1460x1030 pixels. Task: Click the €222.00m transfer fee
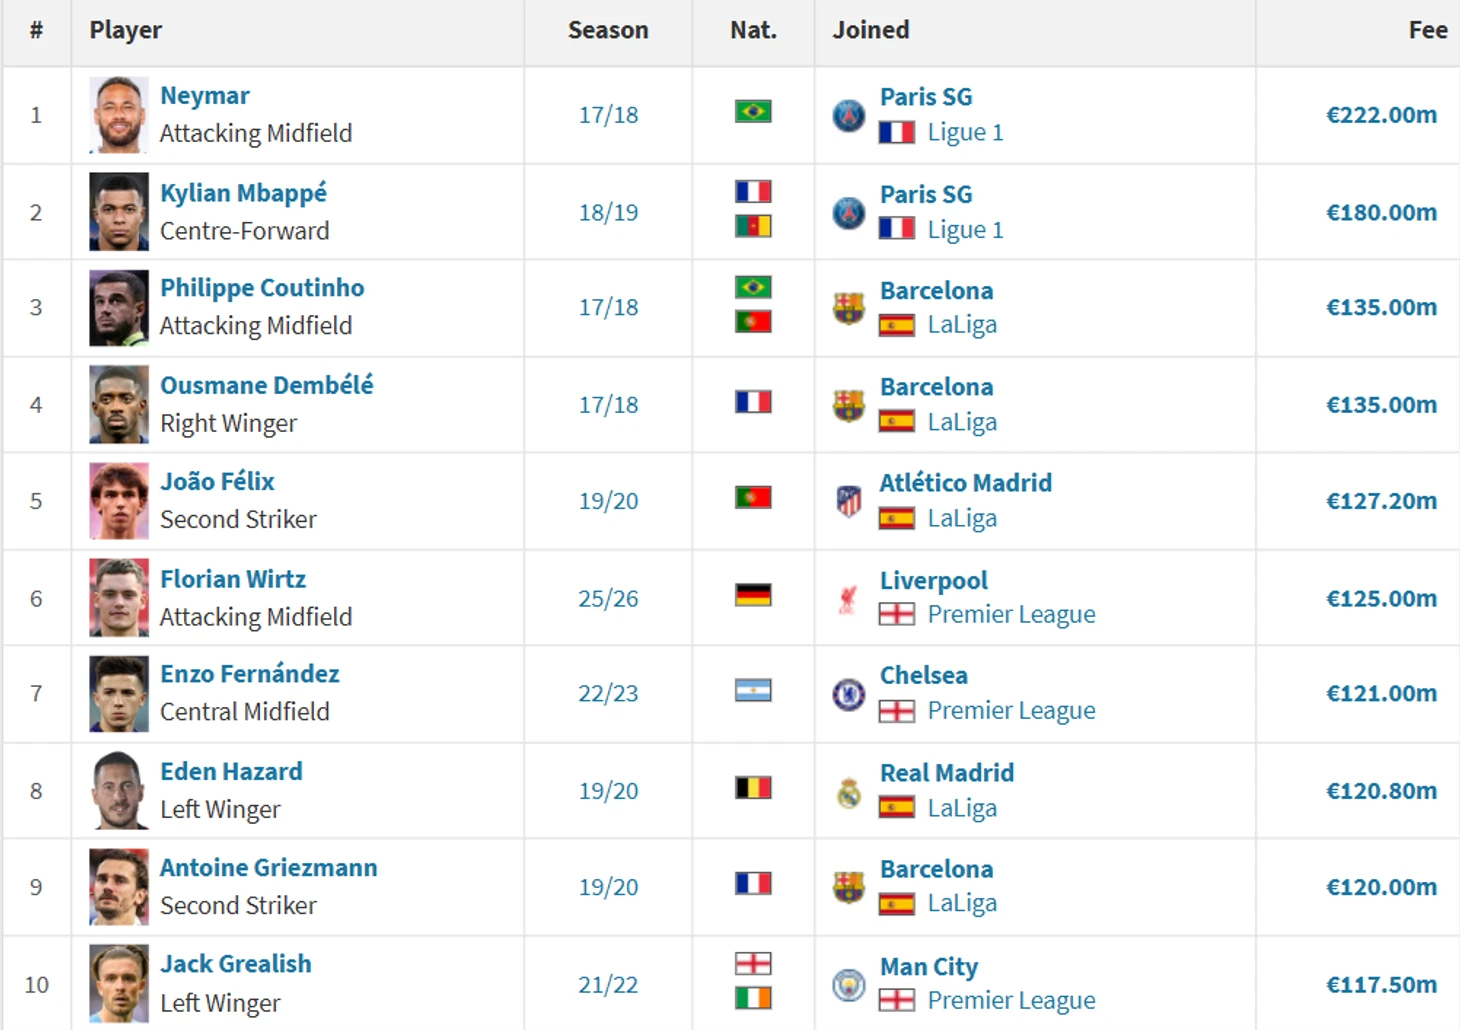tap(1381, 115)
